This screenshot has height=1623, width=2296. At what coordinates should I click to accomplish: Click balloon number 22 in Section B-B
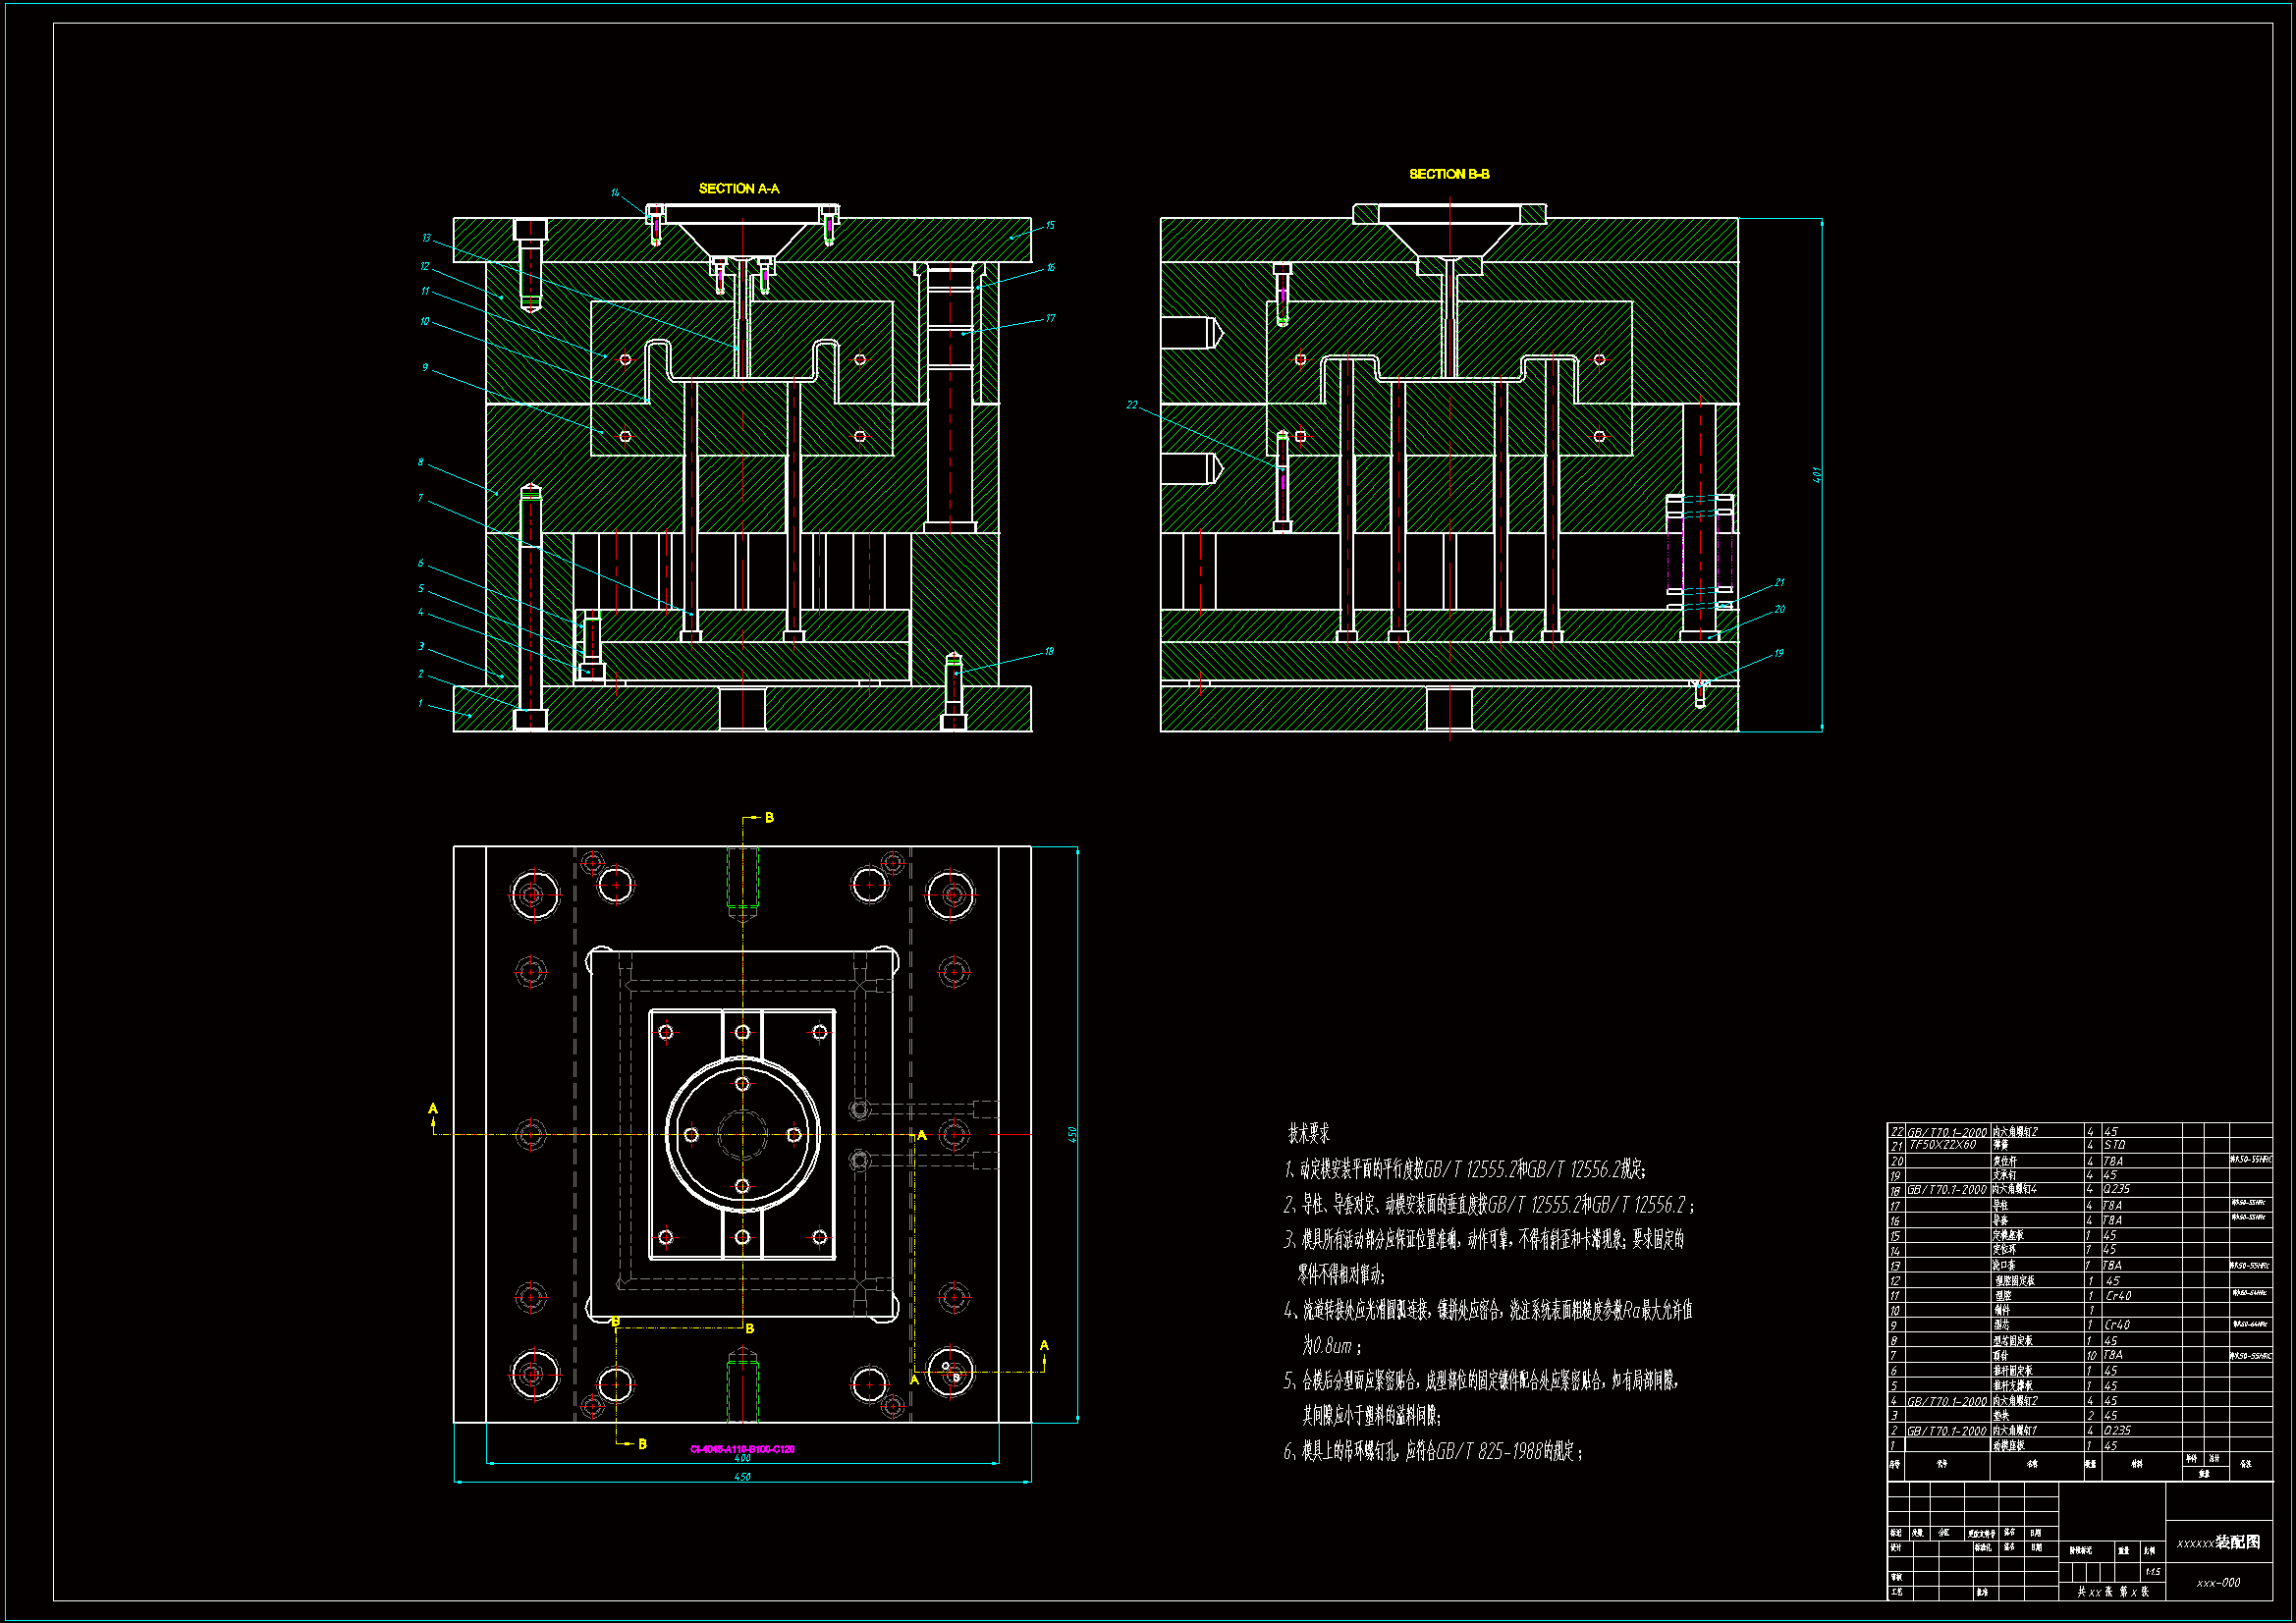(x=1131, y=405)
